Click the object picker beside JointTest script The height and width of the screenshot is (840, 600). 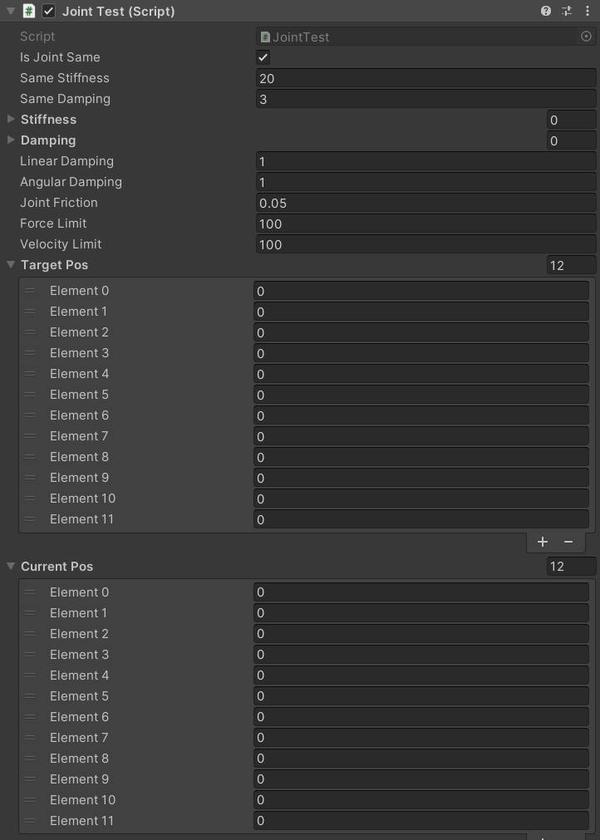coord(586,36)
